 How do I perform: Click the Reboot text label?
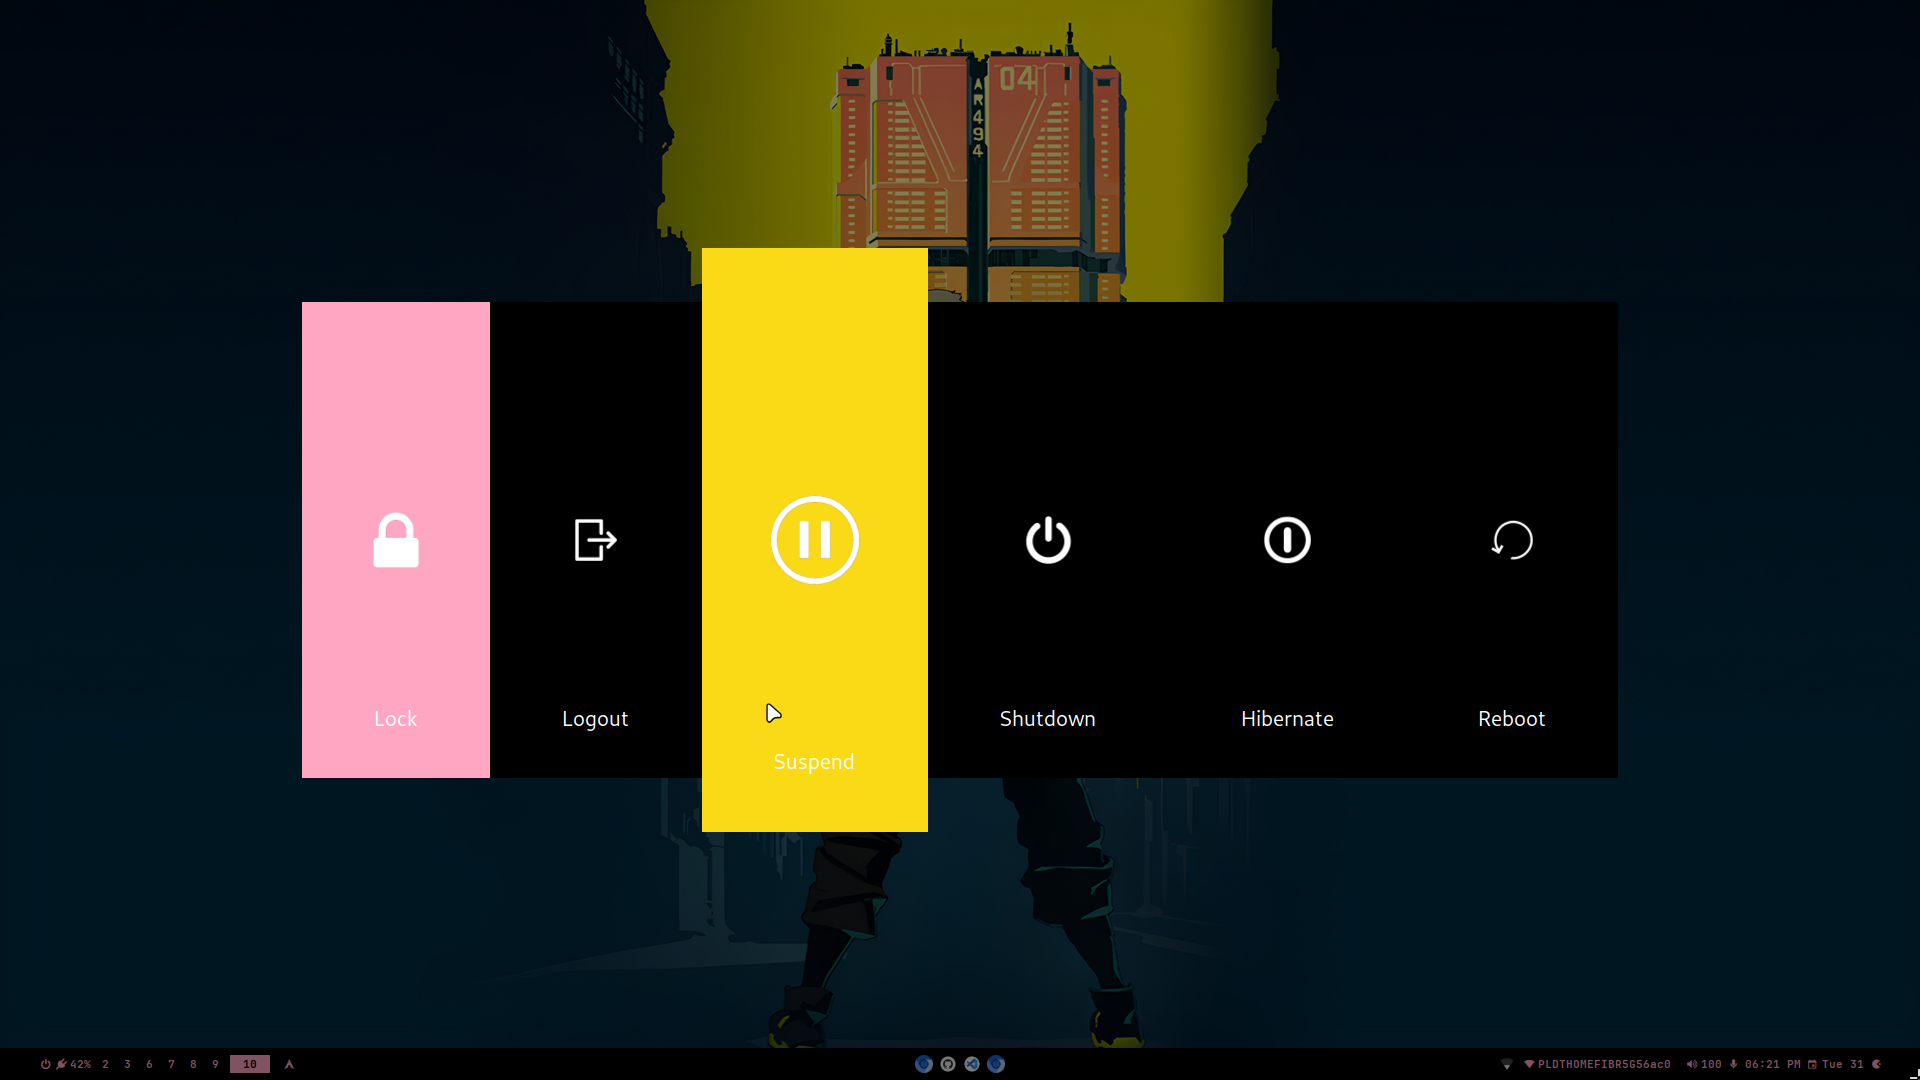point(1511,719)
